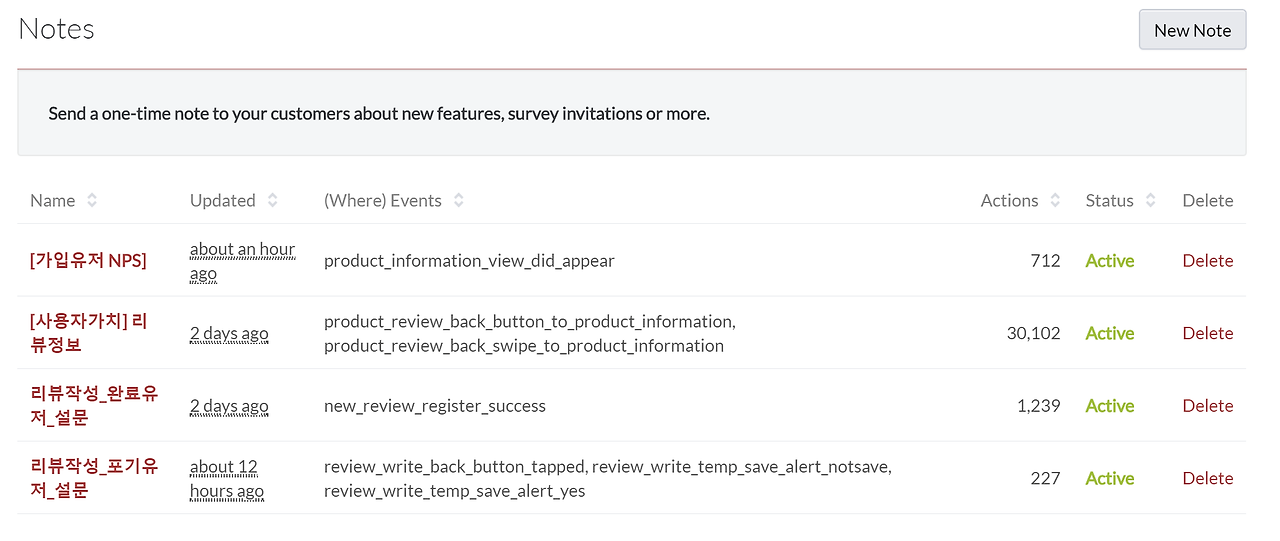The height and width of the screenshot is (541, 1280).
Task: Open the [가입유저 NPS] note
Action: (88, 260)
